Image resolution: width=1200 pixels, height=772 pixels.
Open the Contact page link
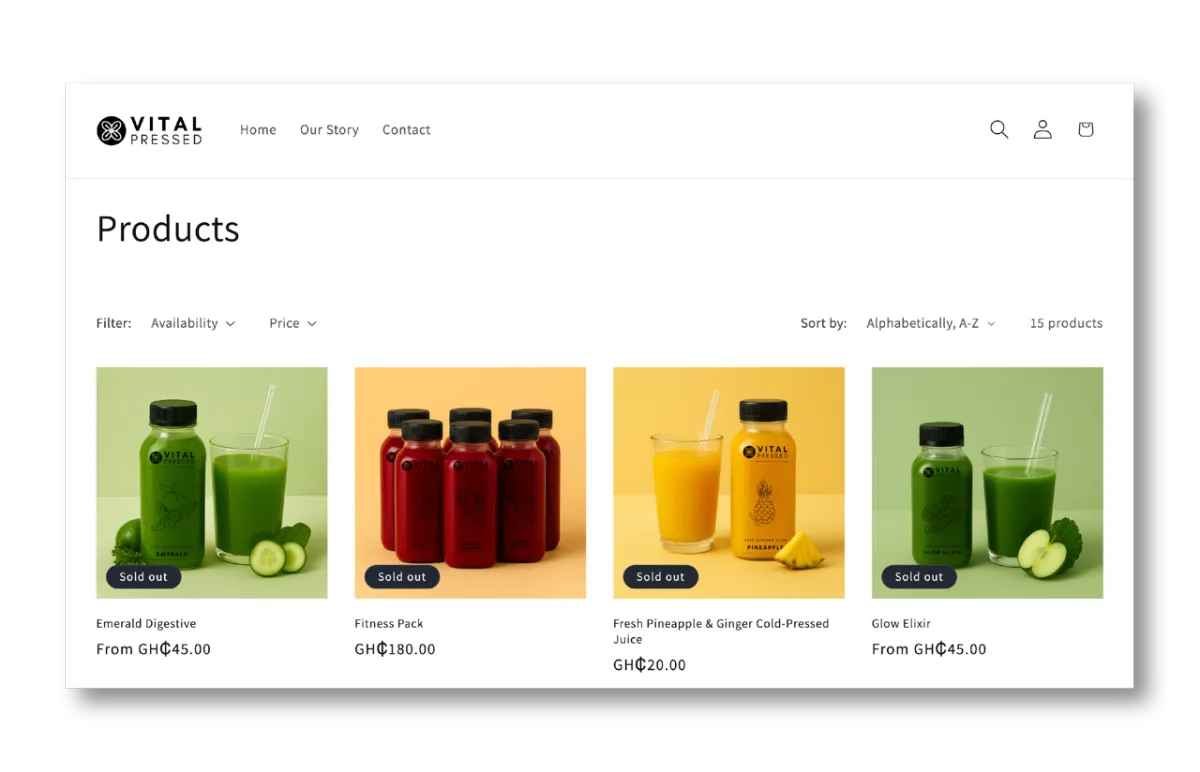(x=406, y=130)
